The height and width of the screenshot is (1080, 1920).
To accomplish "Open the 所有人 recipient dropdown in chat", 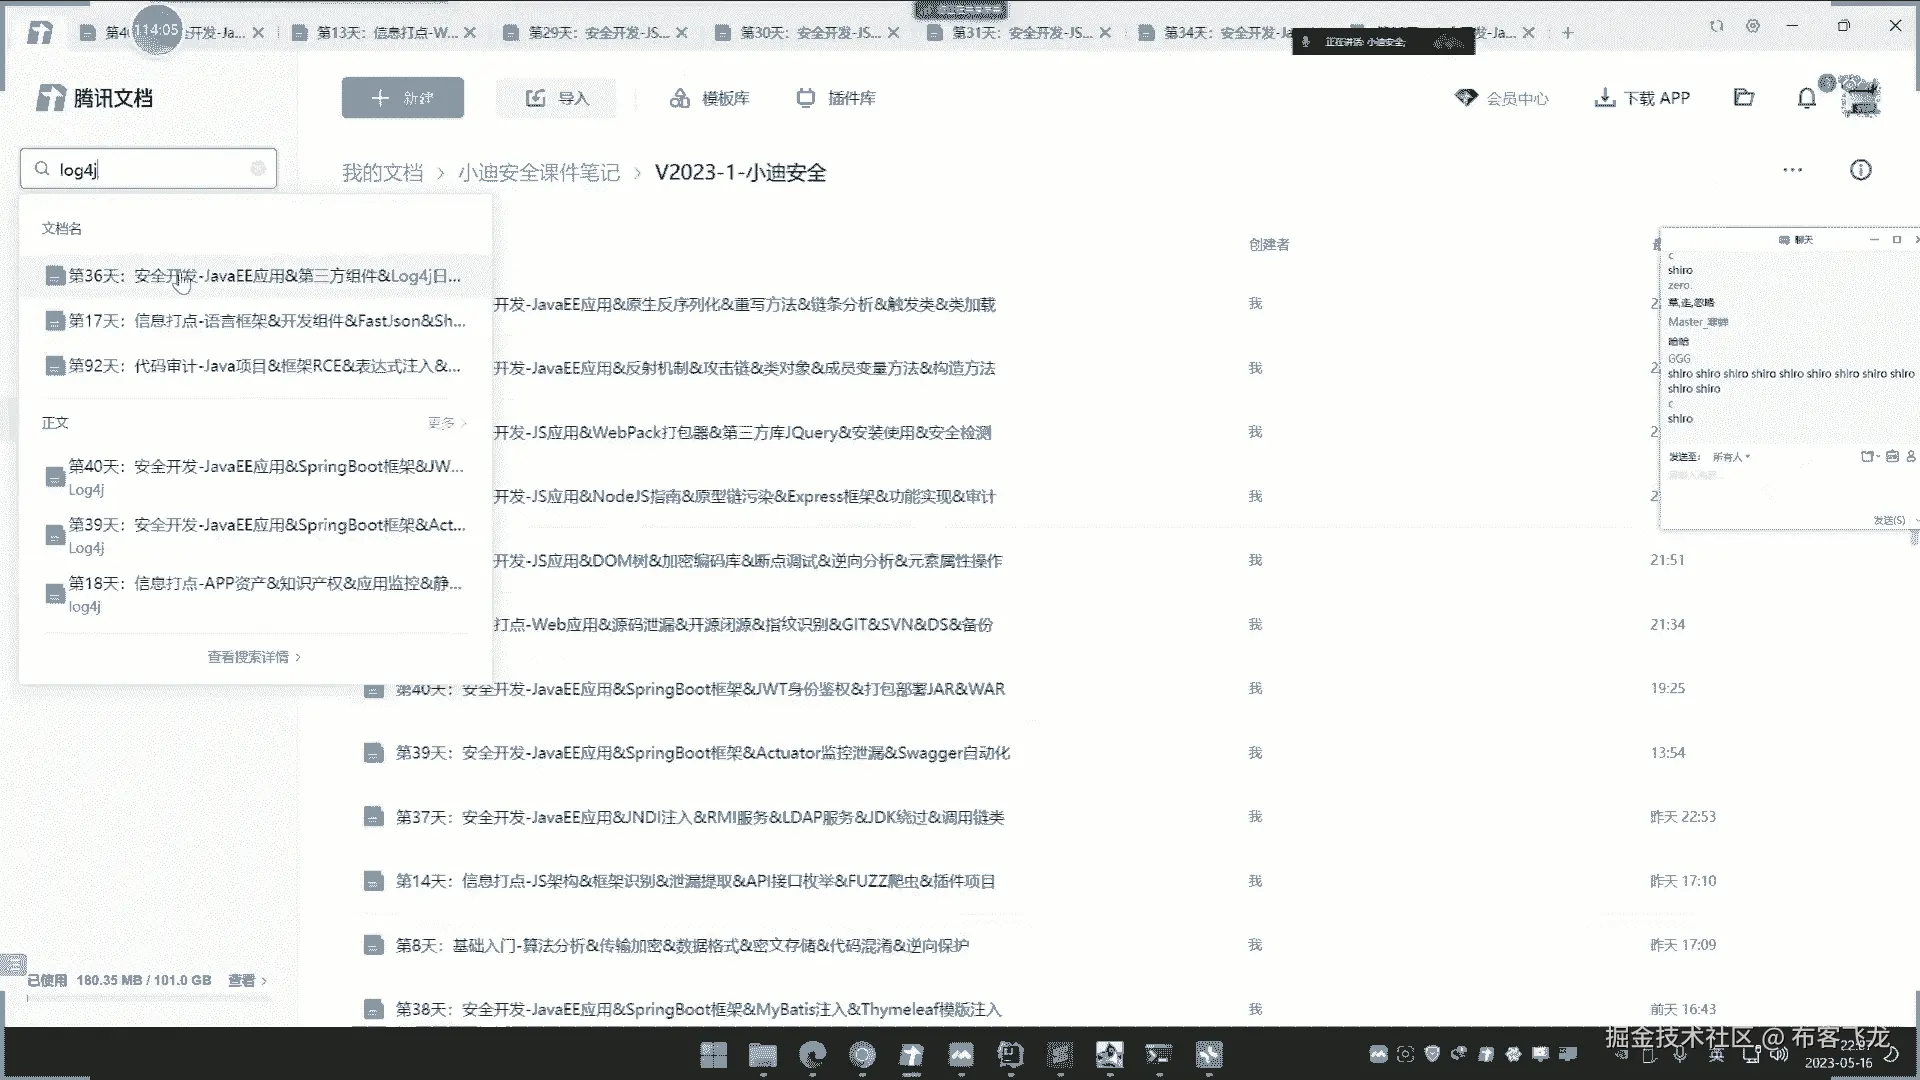I will 1731,457.
